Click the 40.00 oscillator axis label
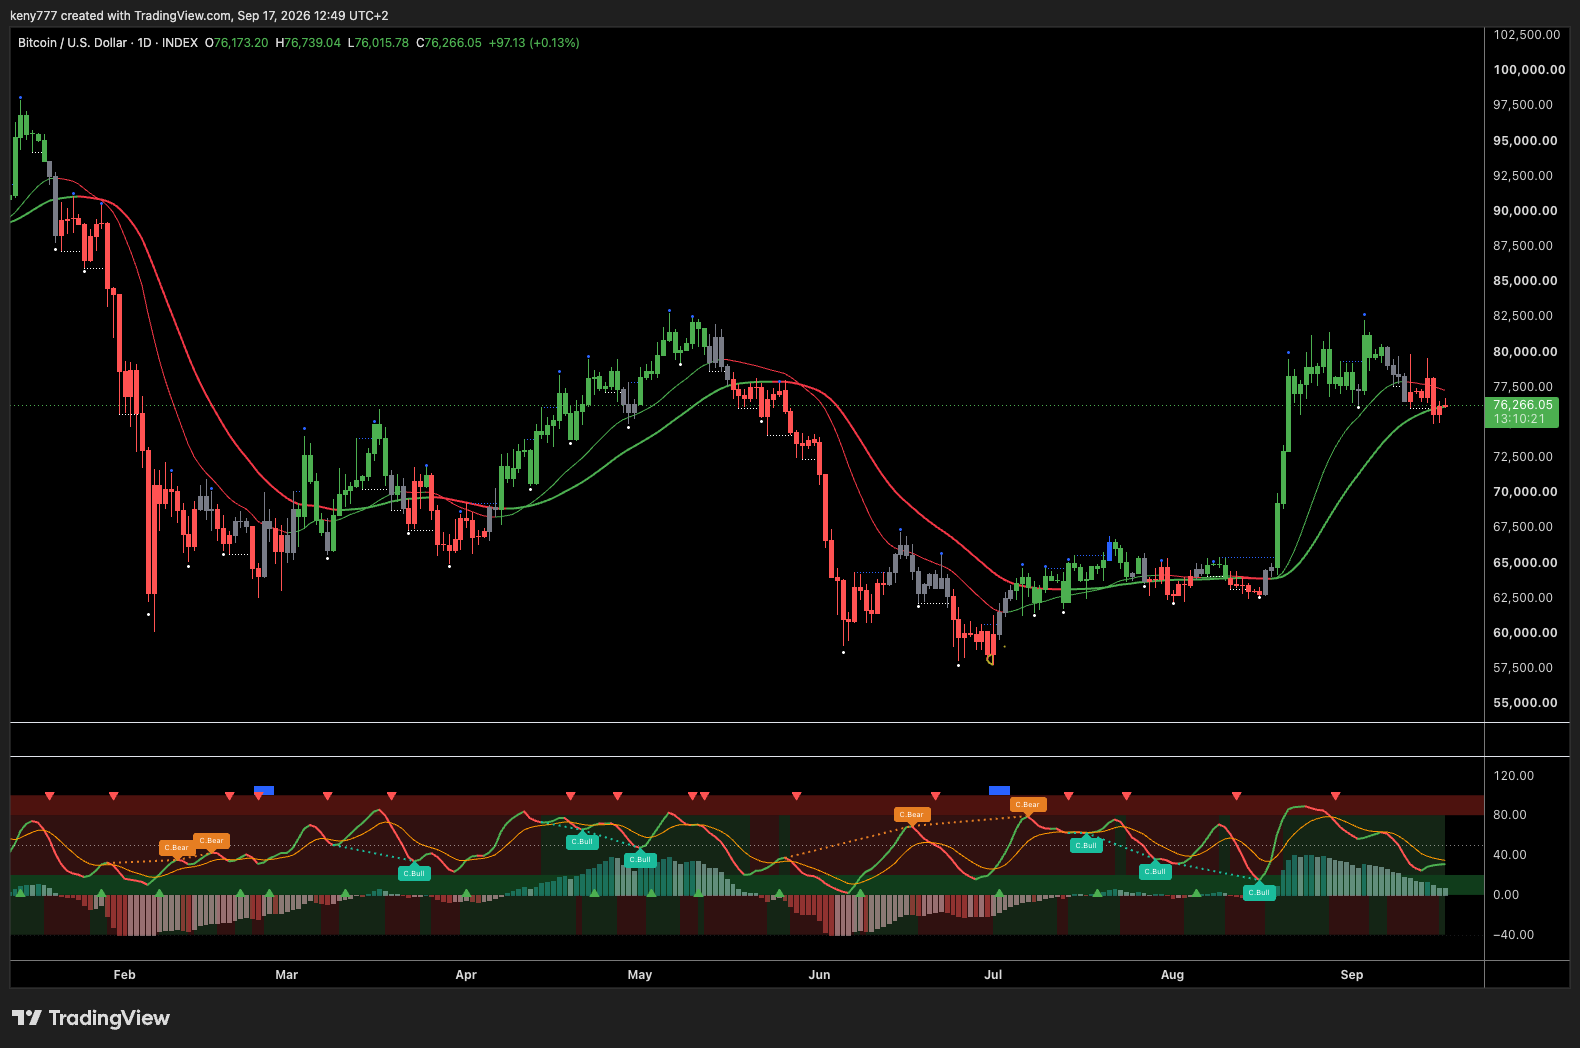Viewport: 1580px width, 1048px height. pyautogui.click(x=1510, y=855)
